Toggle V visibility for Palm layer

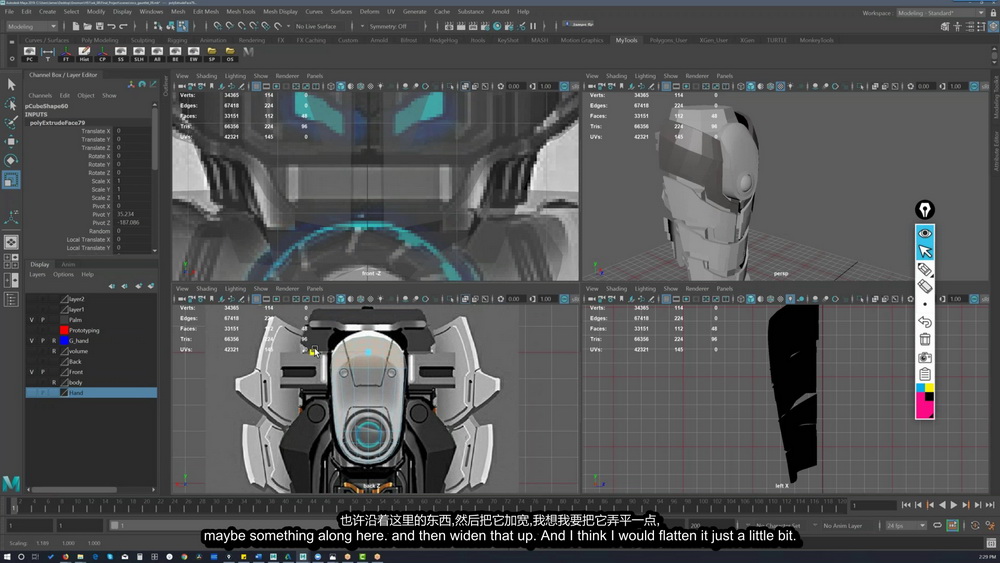point(31,320)
